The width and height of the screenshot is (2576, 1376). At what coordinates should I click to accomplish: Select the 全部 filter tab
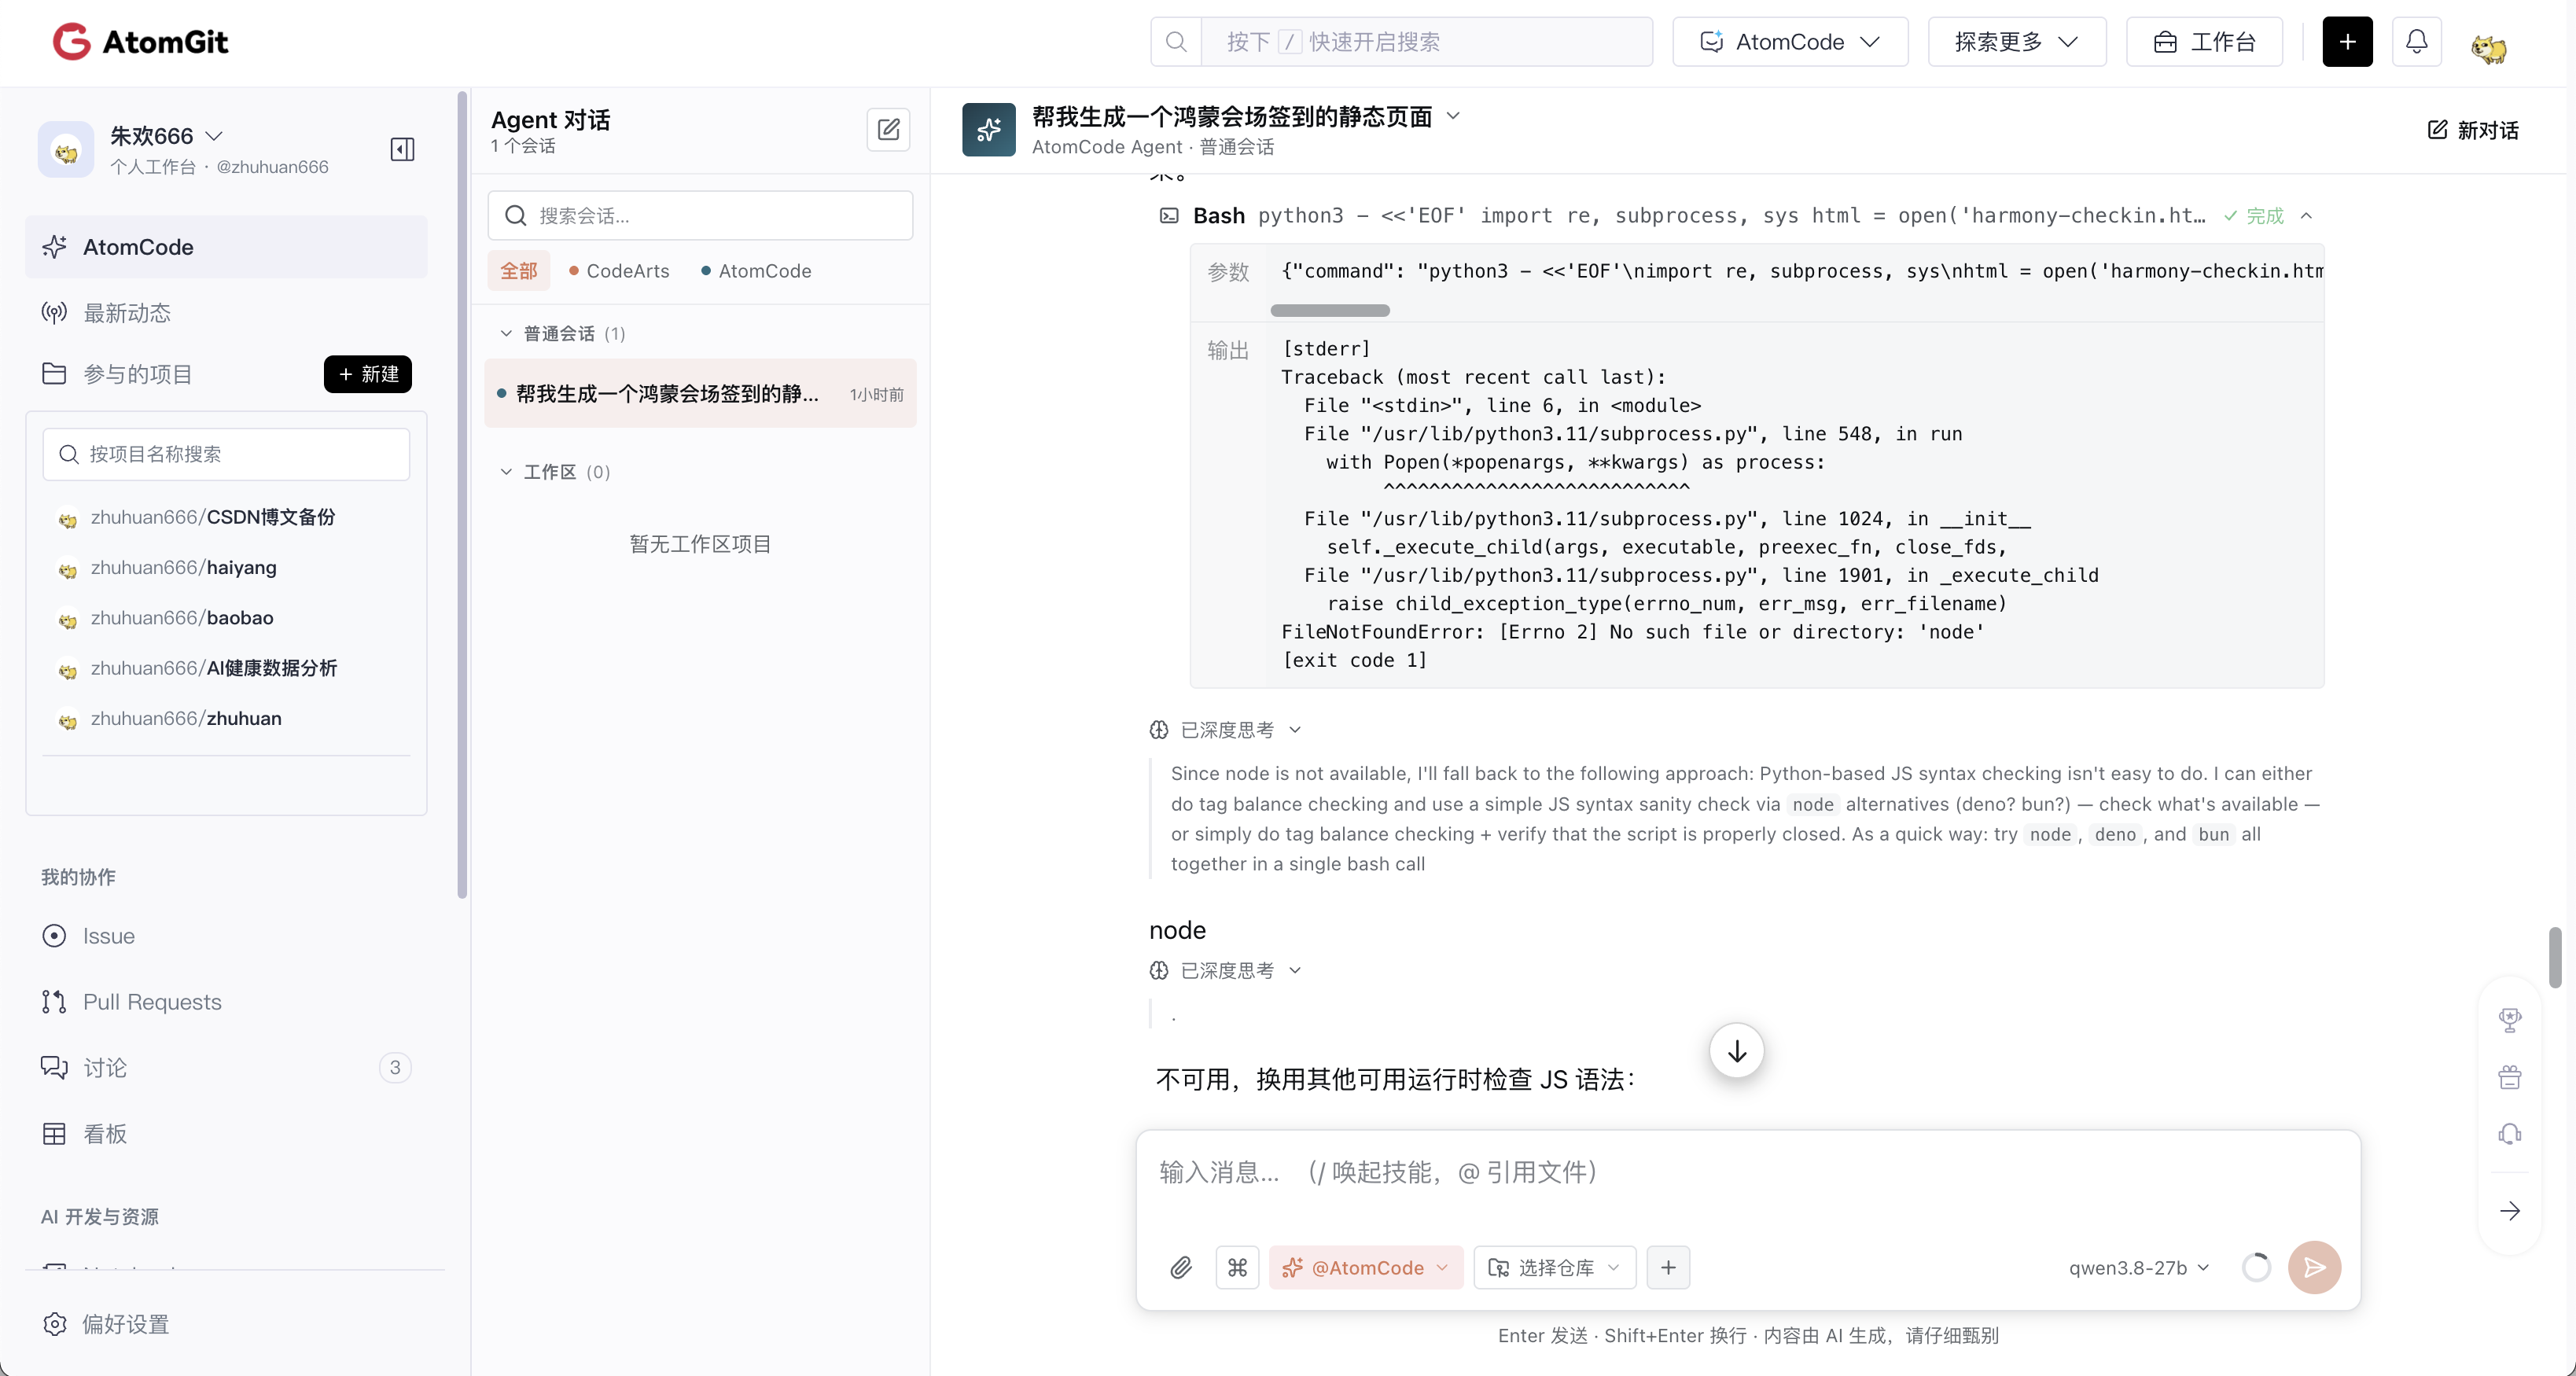[x=519, y=271]
